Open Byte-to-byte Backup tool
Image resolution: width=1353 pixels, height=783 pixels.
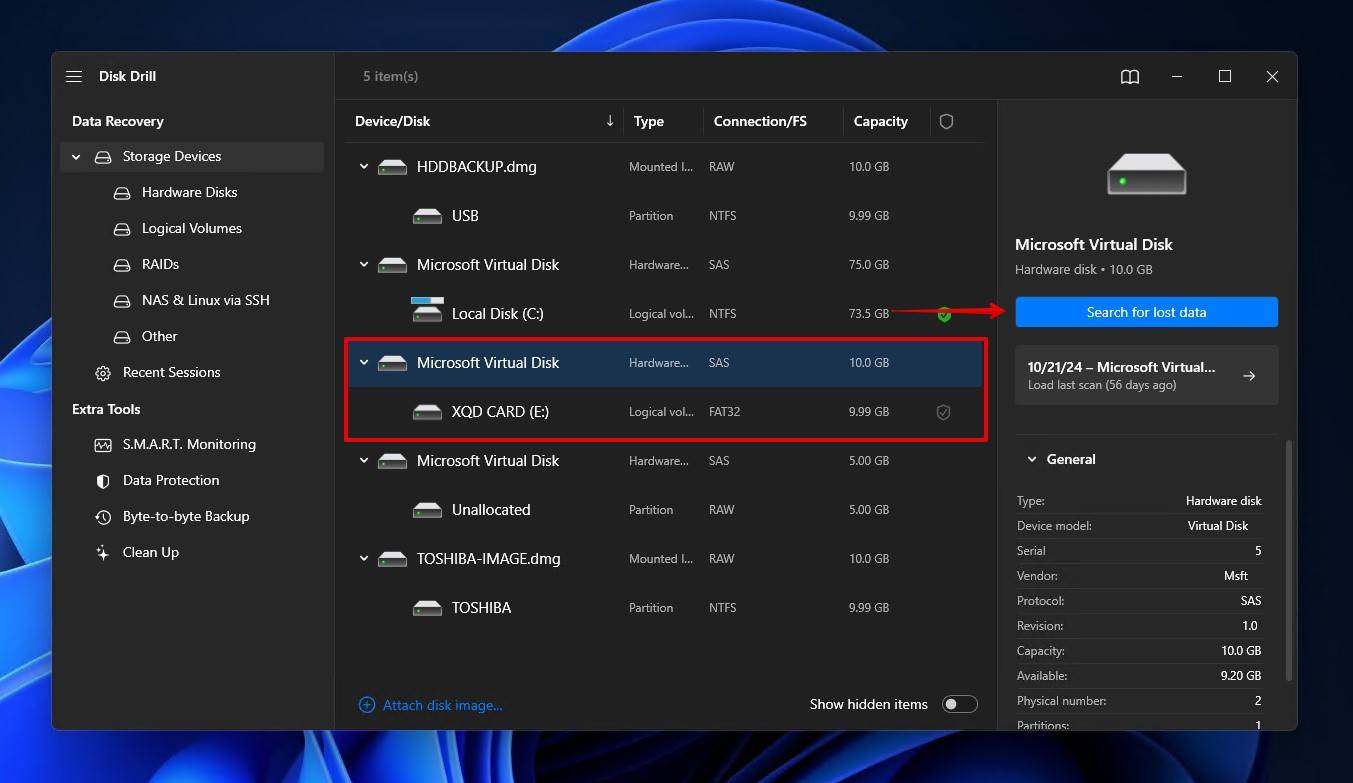pos(186,517)
